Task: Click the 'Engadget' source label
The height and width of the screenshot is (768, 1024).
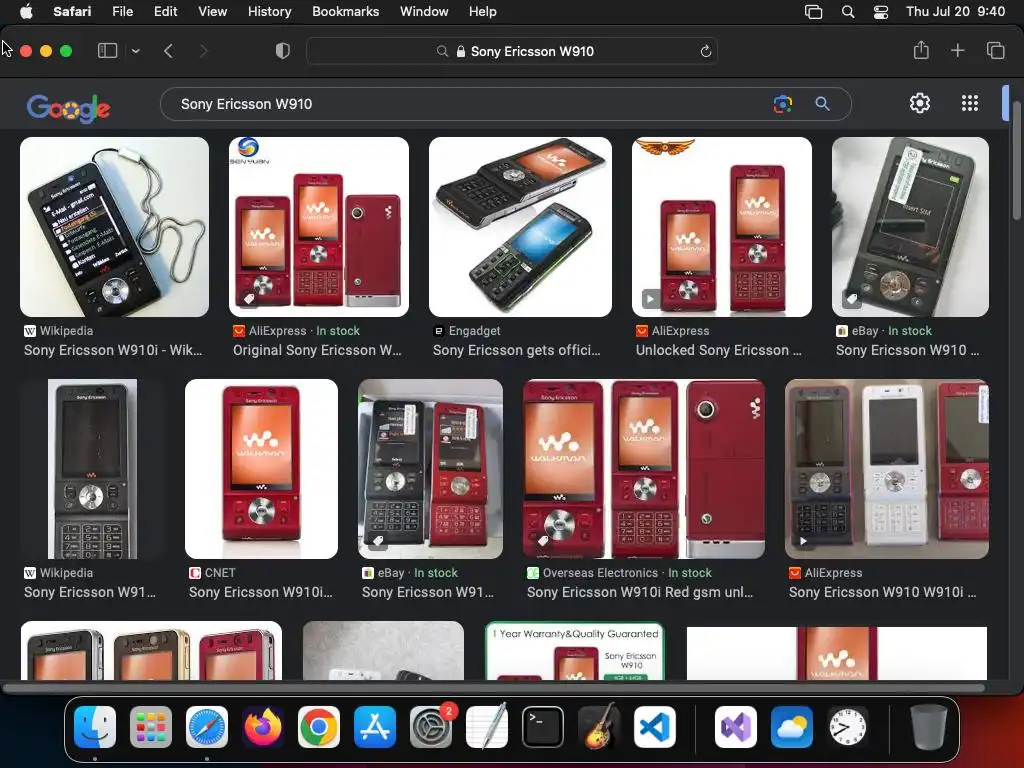Action: pyautogui.click(x=475, y=331)
